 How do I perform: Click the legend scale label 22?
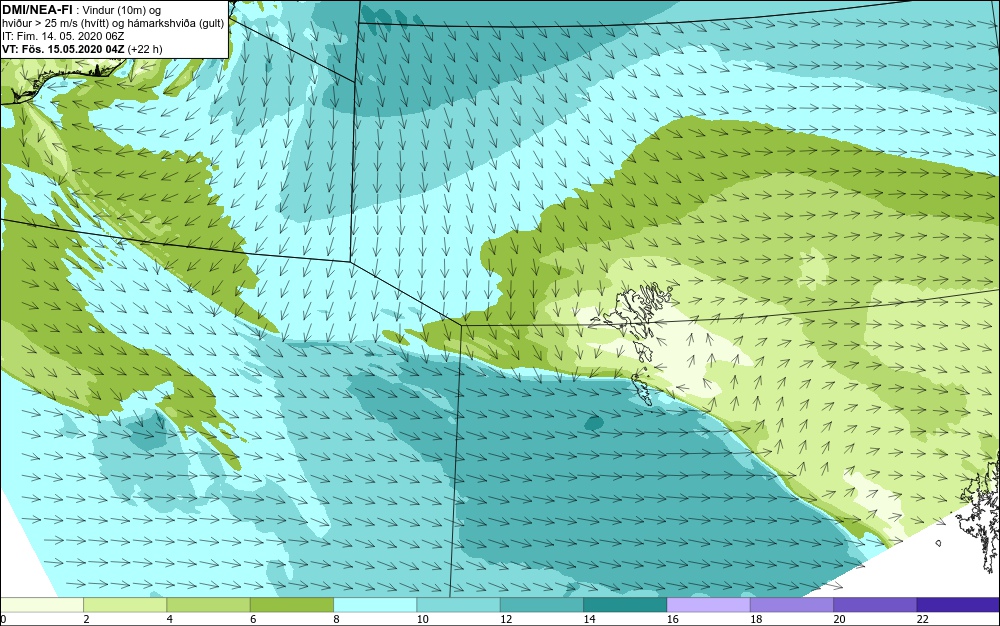click(922, 619)
